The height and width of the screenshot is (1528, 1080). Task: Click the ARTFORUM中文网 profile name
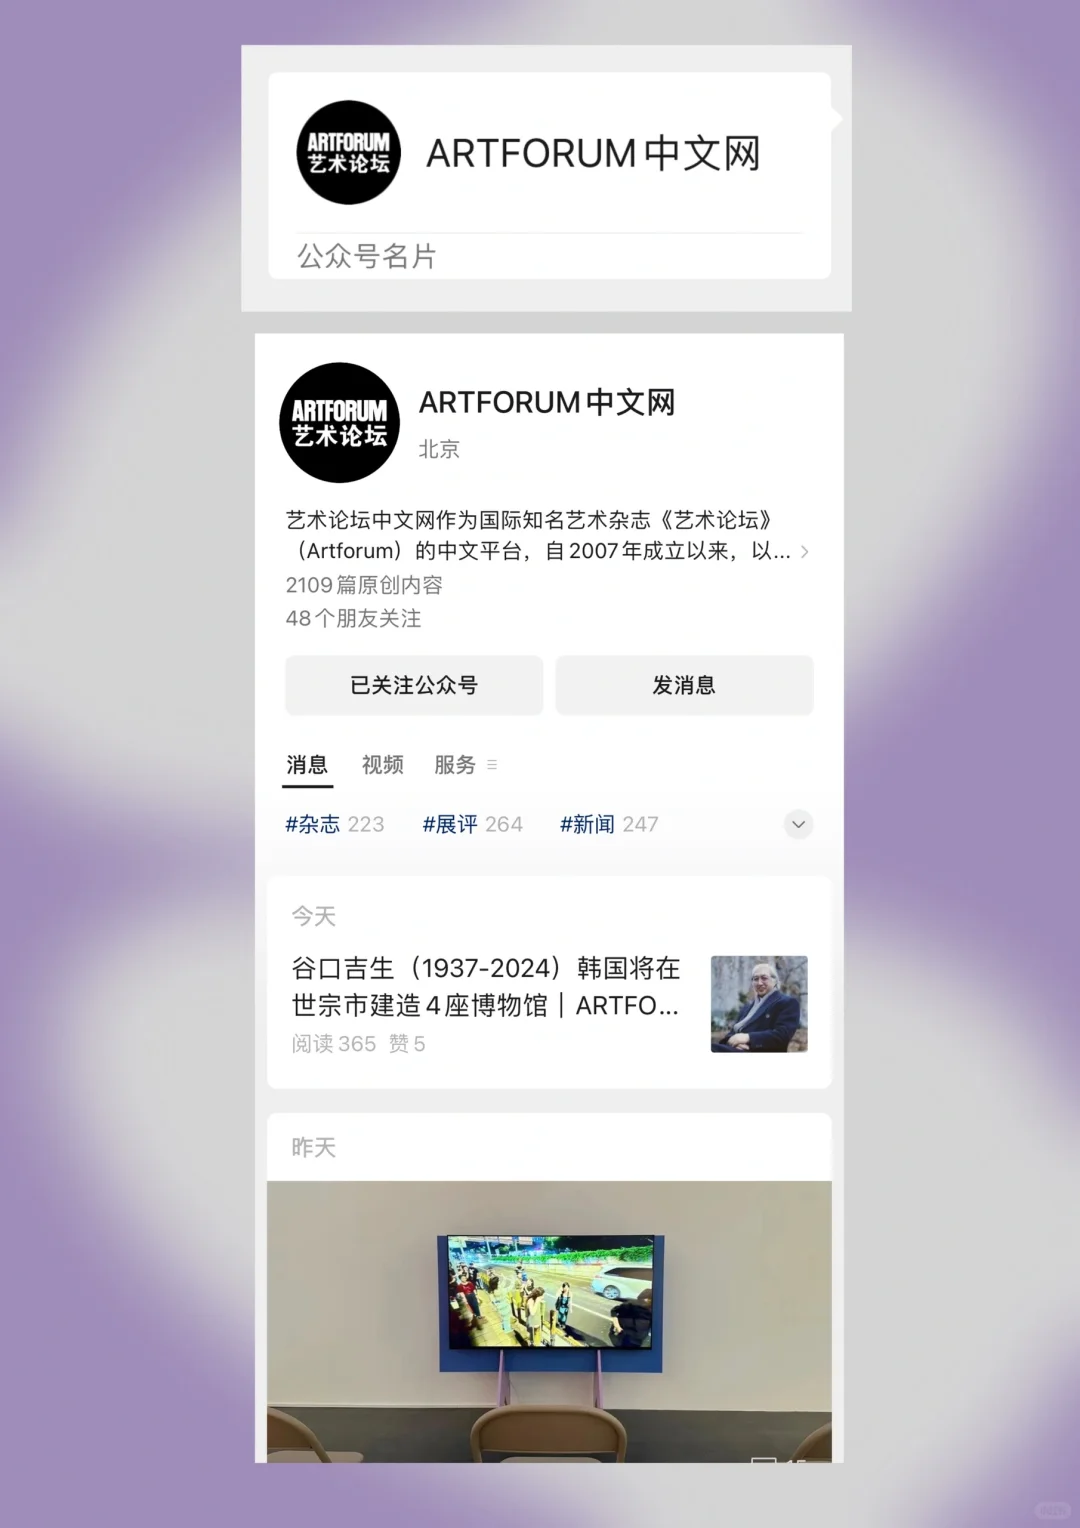(x=547, y=402)
